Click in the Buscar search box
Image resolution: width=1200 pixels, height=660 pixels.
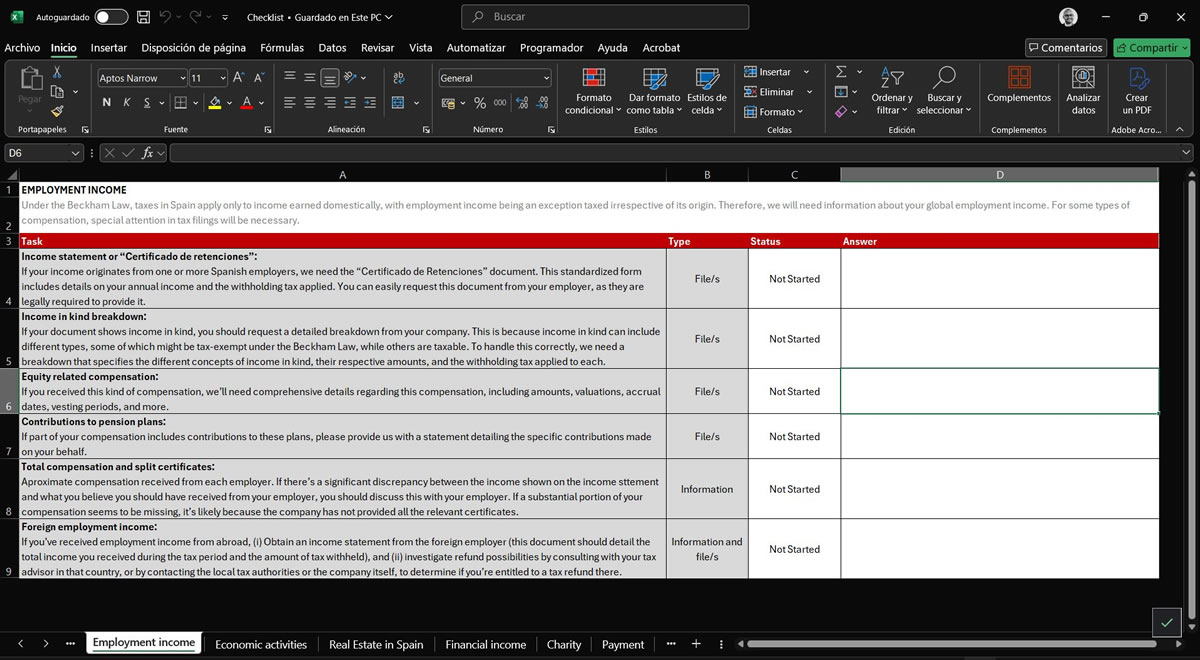tap(605, 17)
